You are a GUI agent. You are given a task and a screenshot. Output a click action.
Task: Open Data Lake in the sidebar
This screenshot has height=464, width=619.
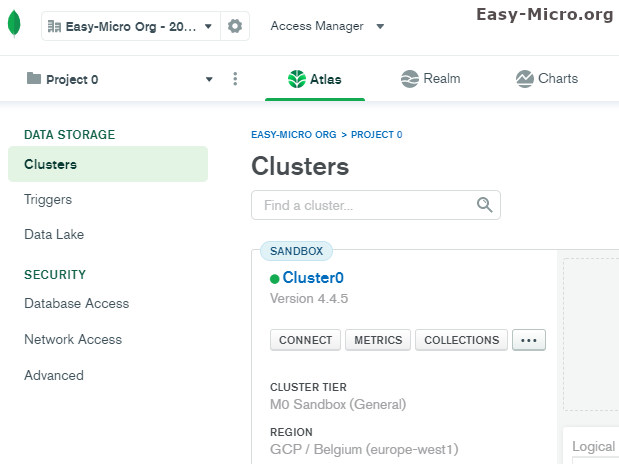tap(54, 234)
